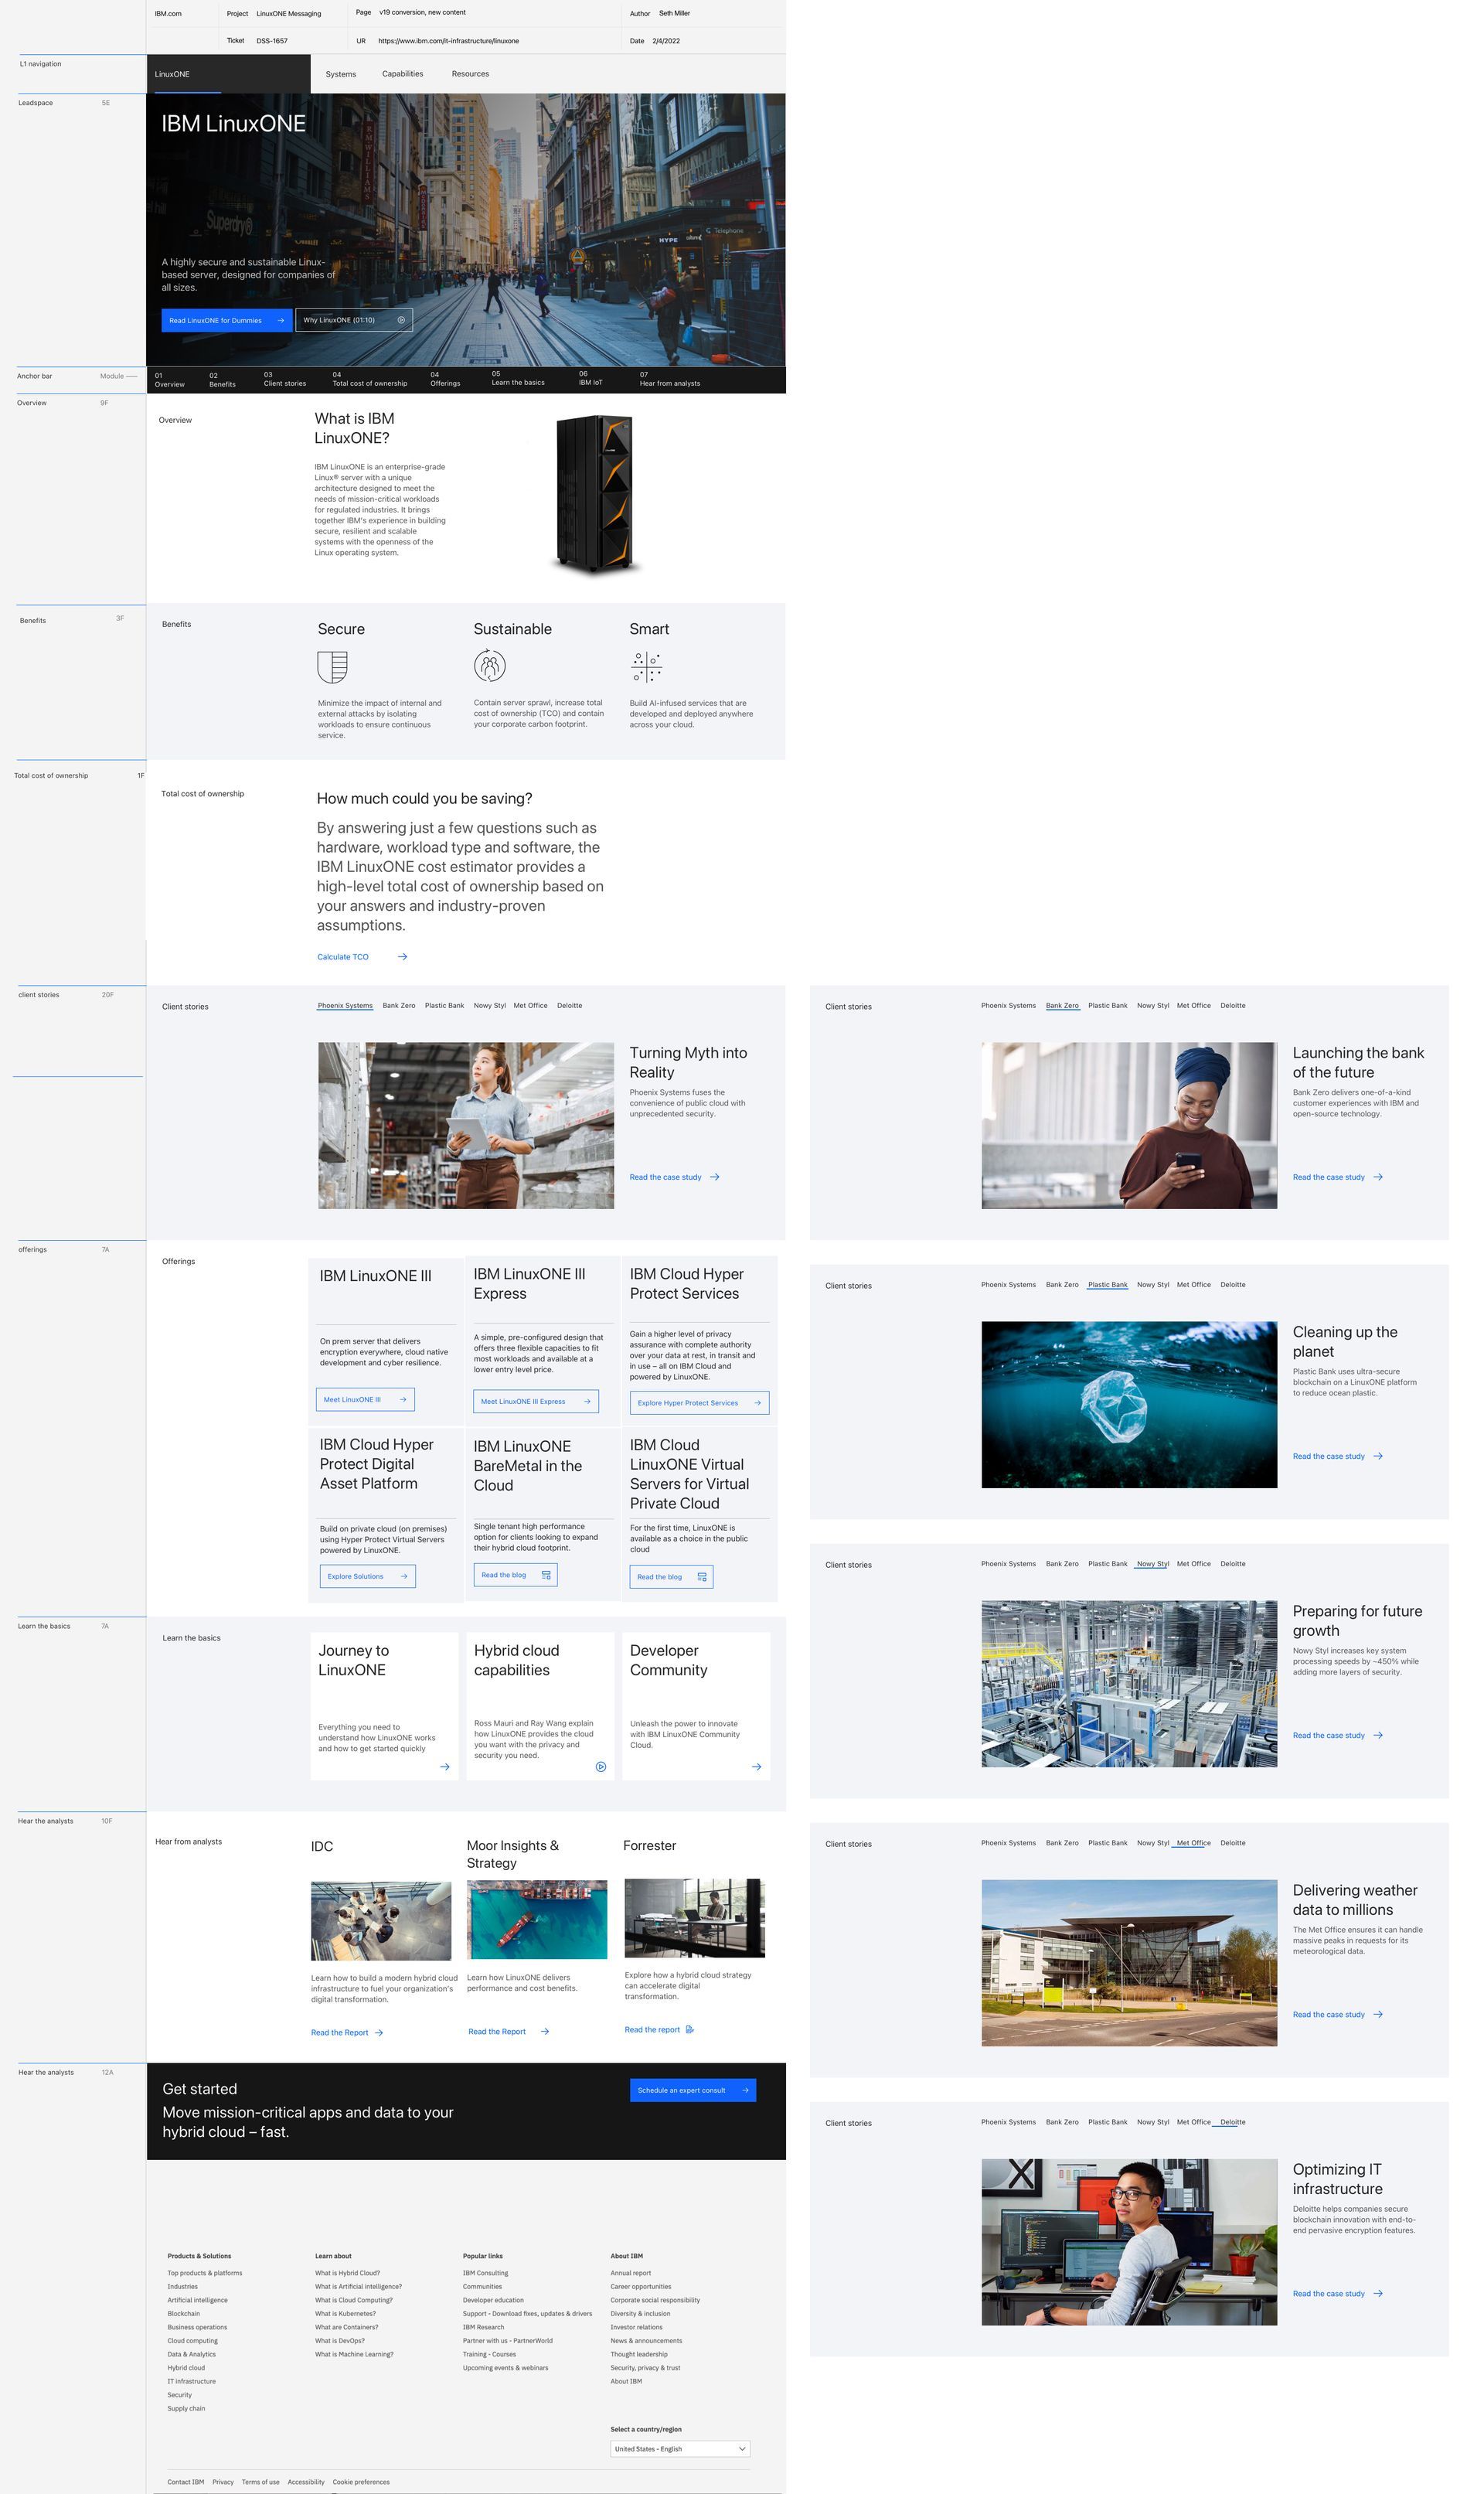This screenshot has height=2494, width=1484.
Task: Jump to IBM IoT in the anchor bar
Action: click(x=590, y=378)
